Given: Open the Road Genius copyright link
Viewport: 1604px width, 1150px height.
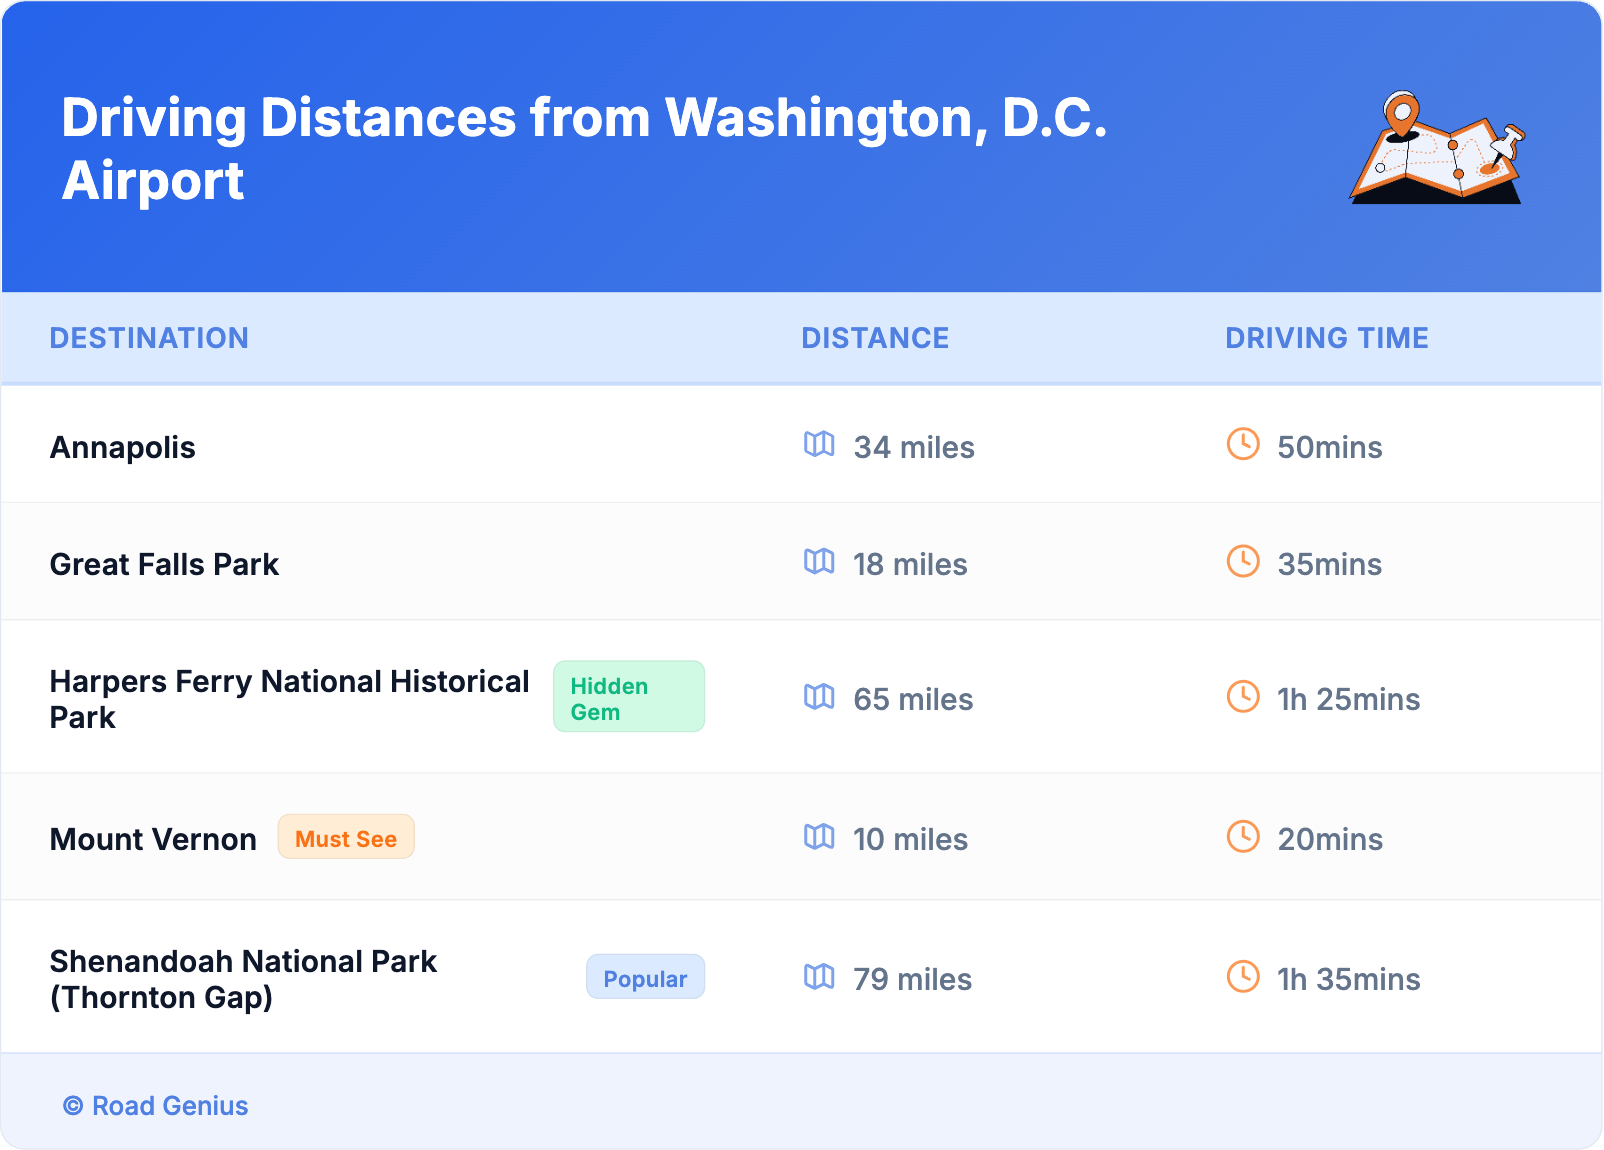Looking at the screenshot, I should pos(156,1106).
